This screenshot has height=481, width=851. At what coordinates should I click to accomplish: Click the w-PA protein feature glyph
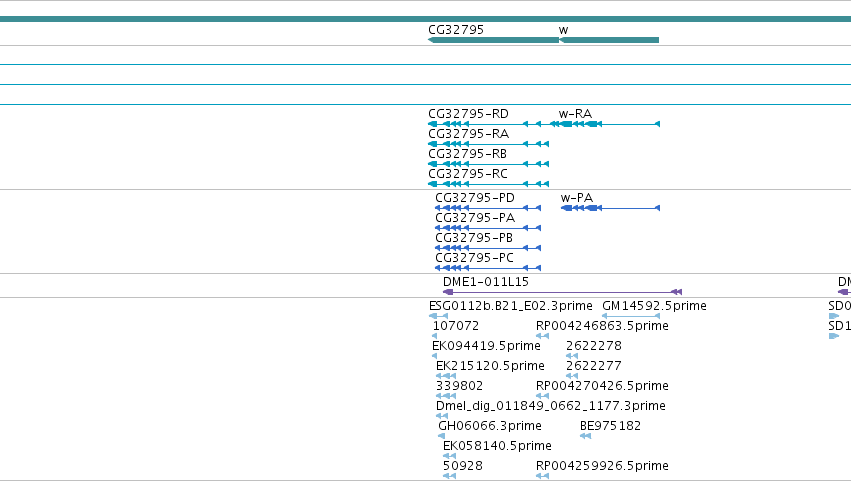610,208
